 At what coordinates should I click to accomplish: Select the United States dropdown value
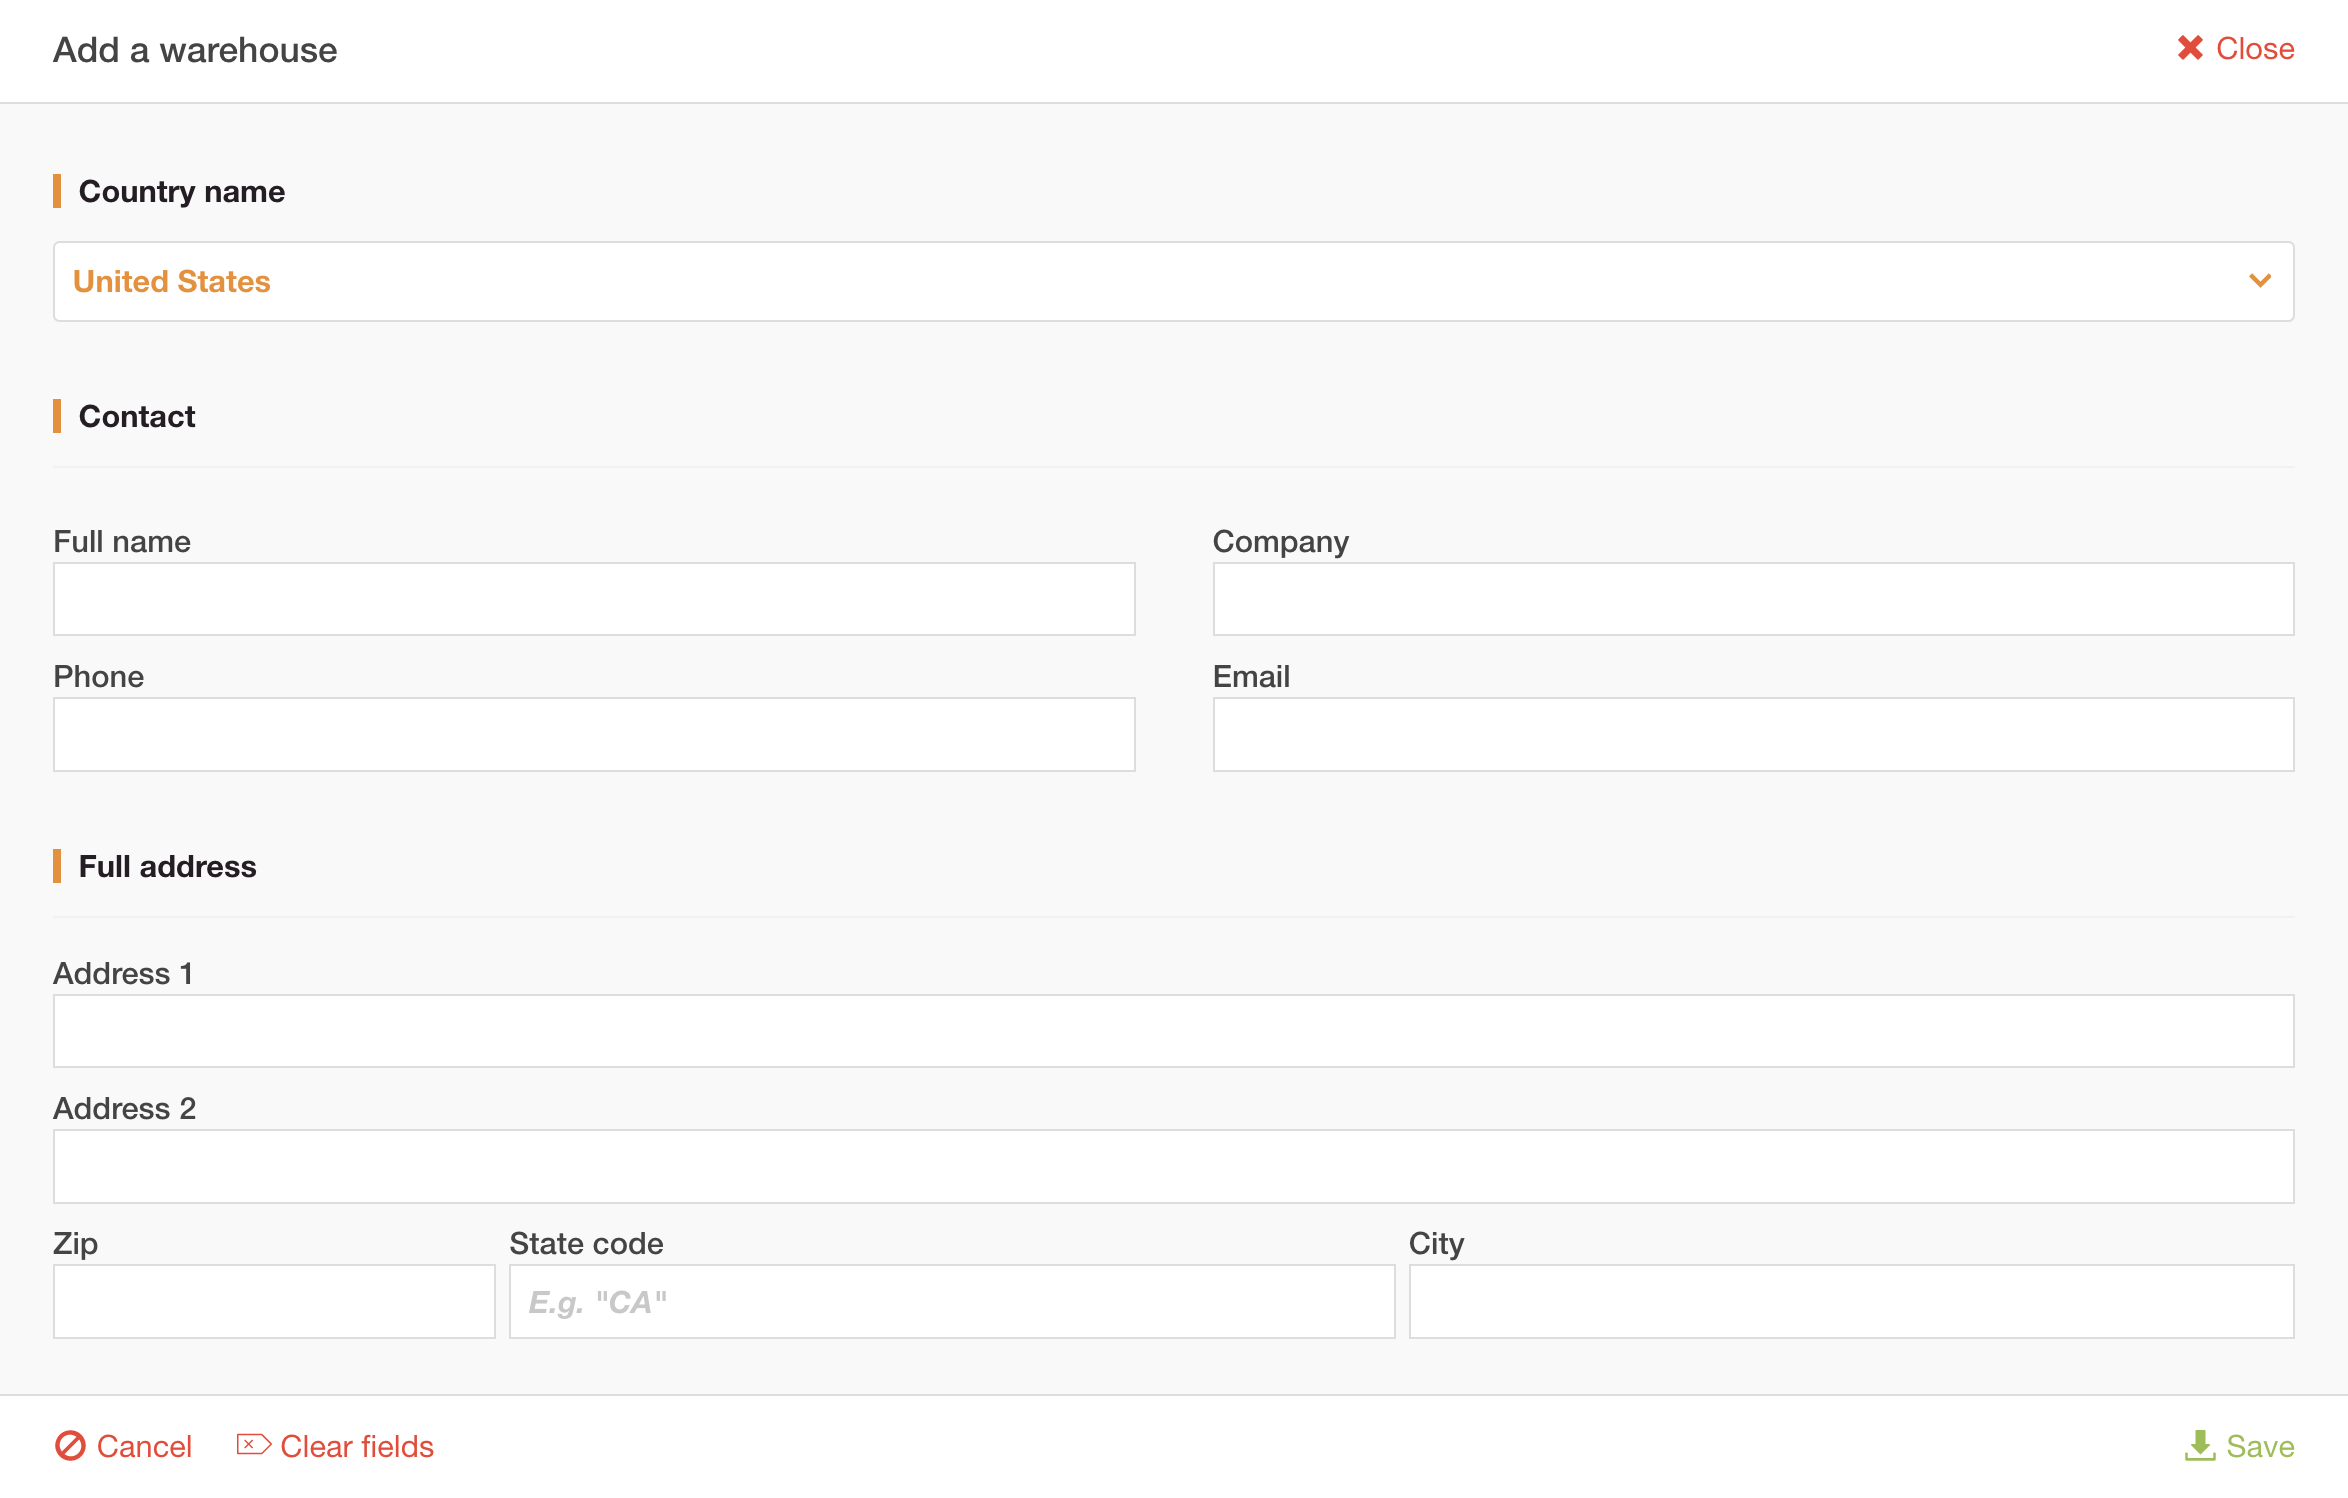171,281
